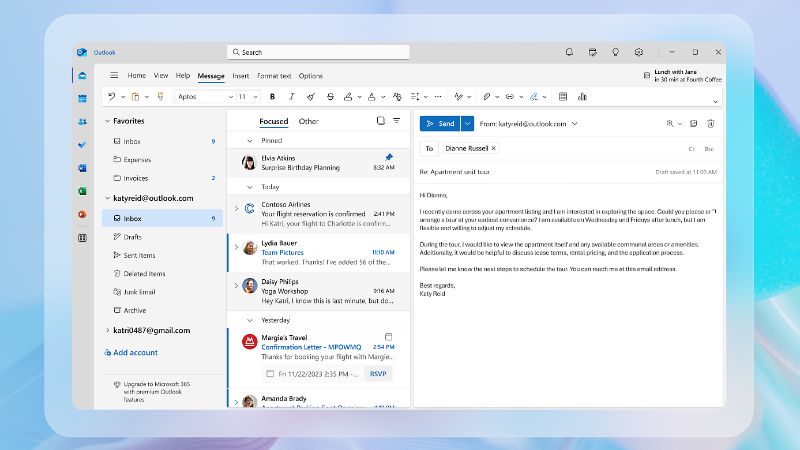
Task: Open the Calendar from the left sidebar
Action: point(82,98)
